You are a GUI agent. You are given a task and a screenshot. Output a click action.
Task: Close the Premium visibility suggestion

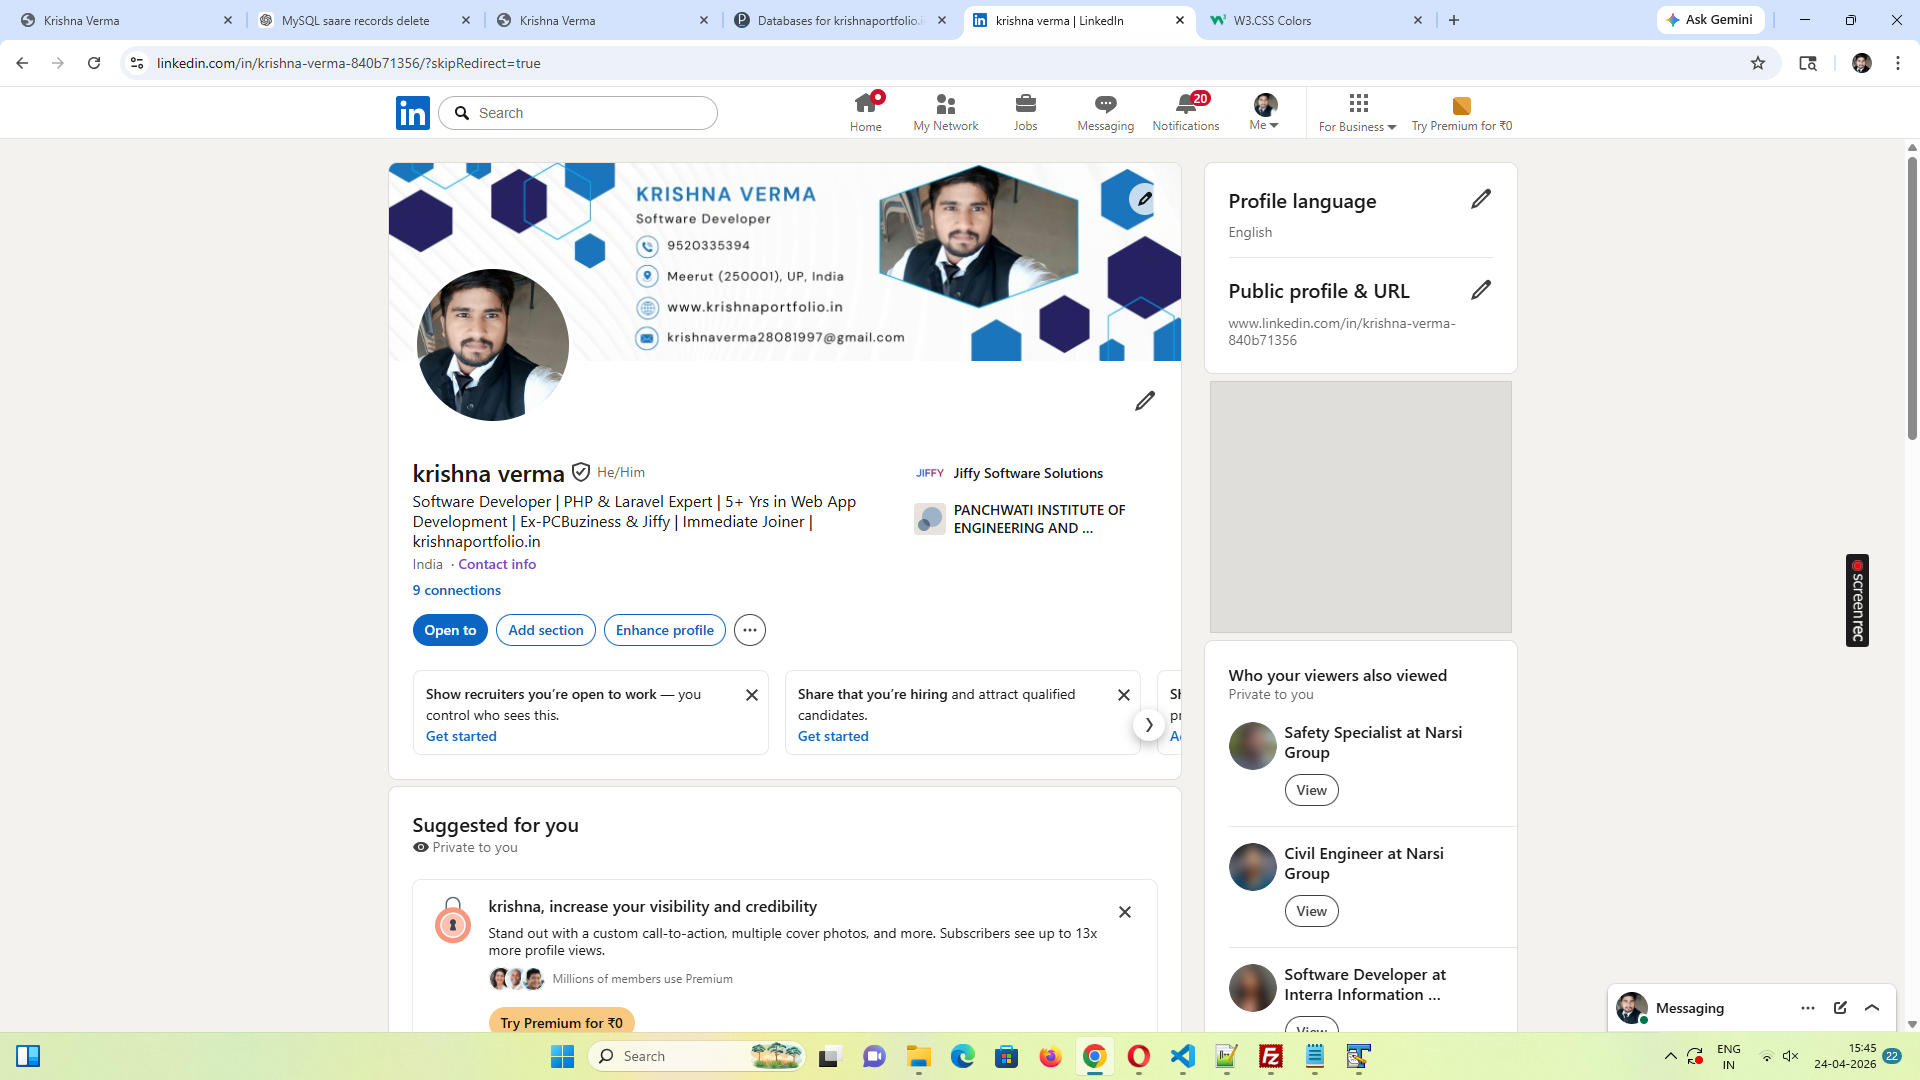[1125, 912]
